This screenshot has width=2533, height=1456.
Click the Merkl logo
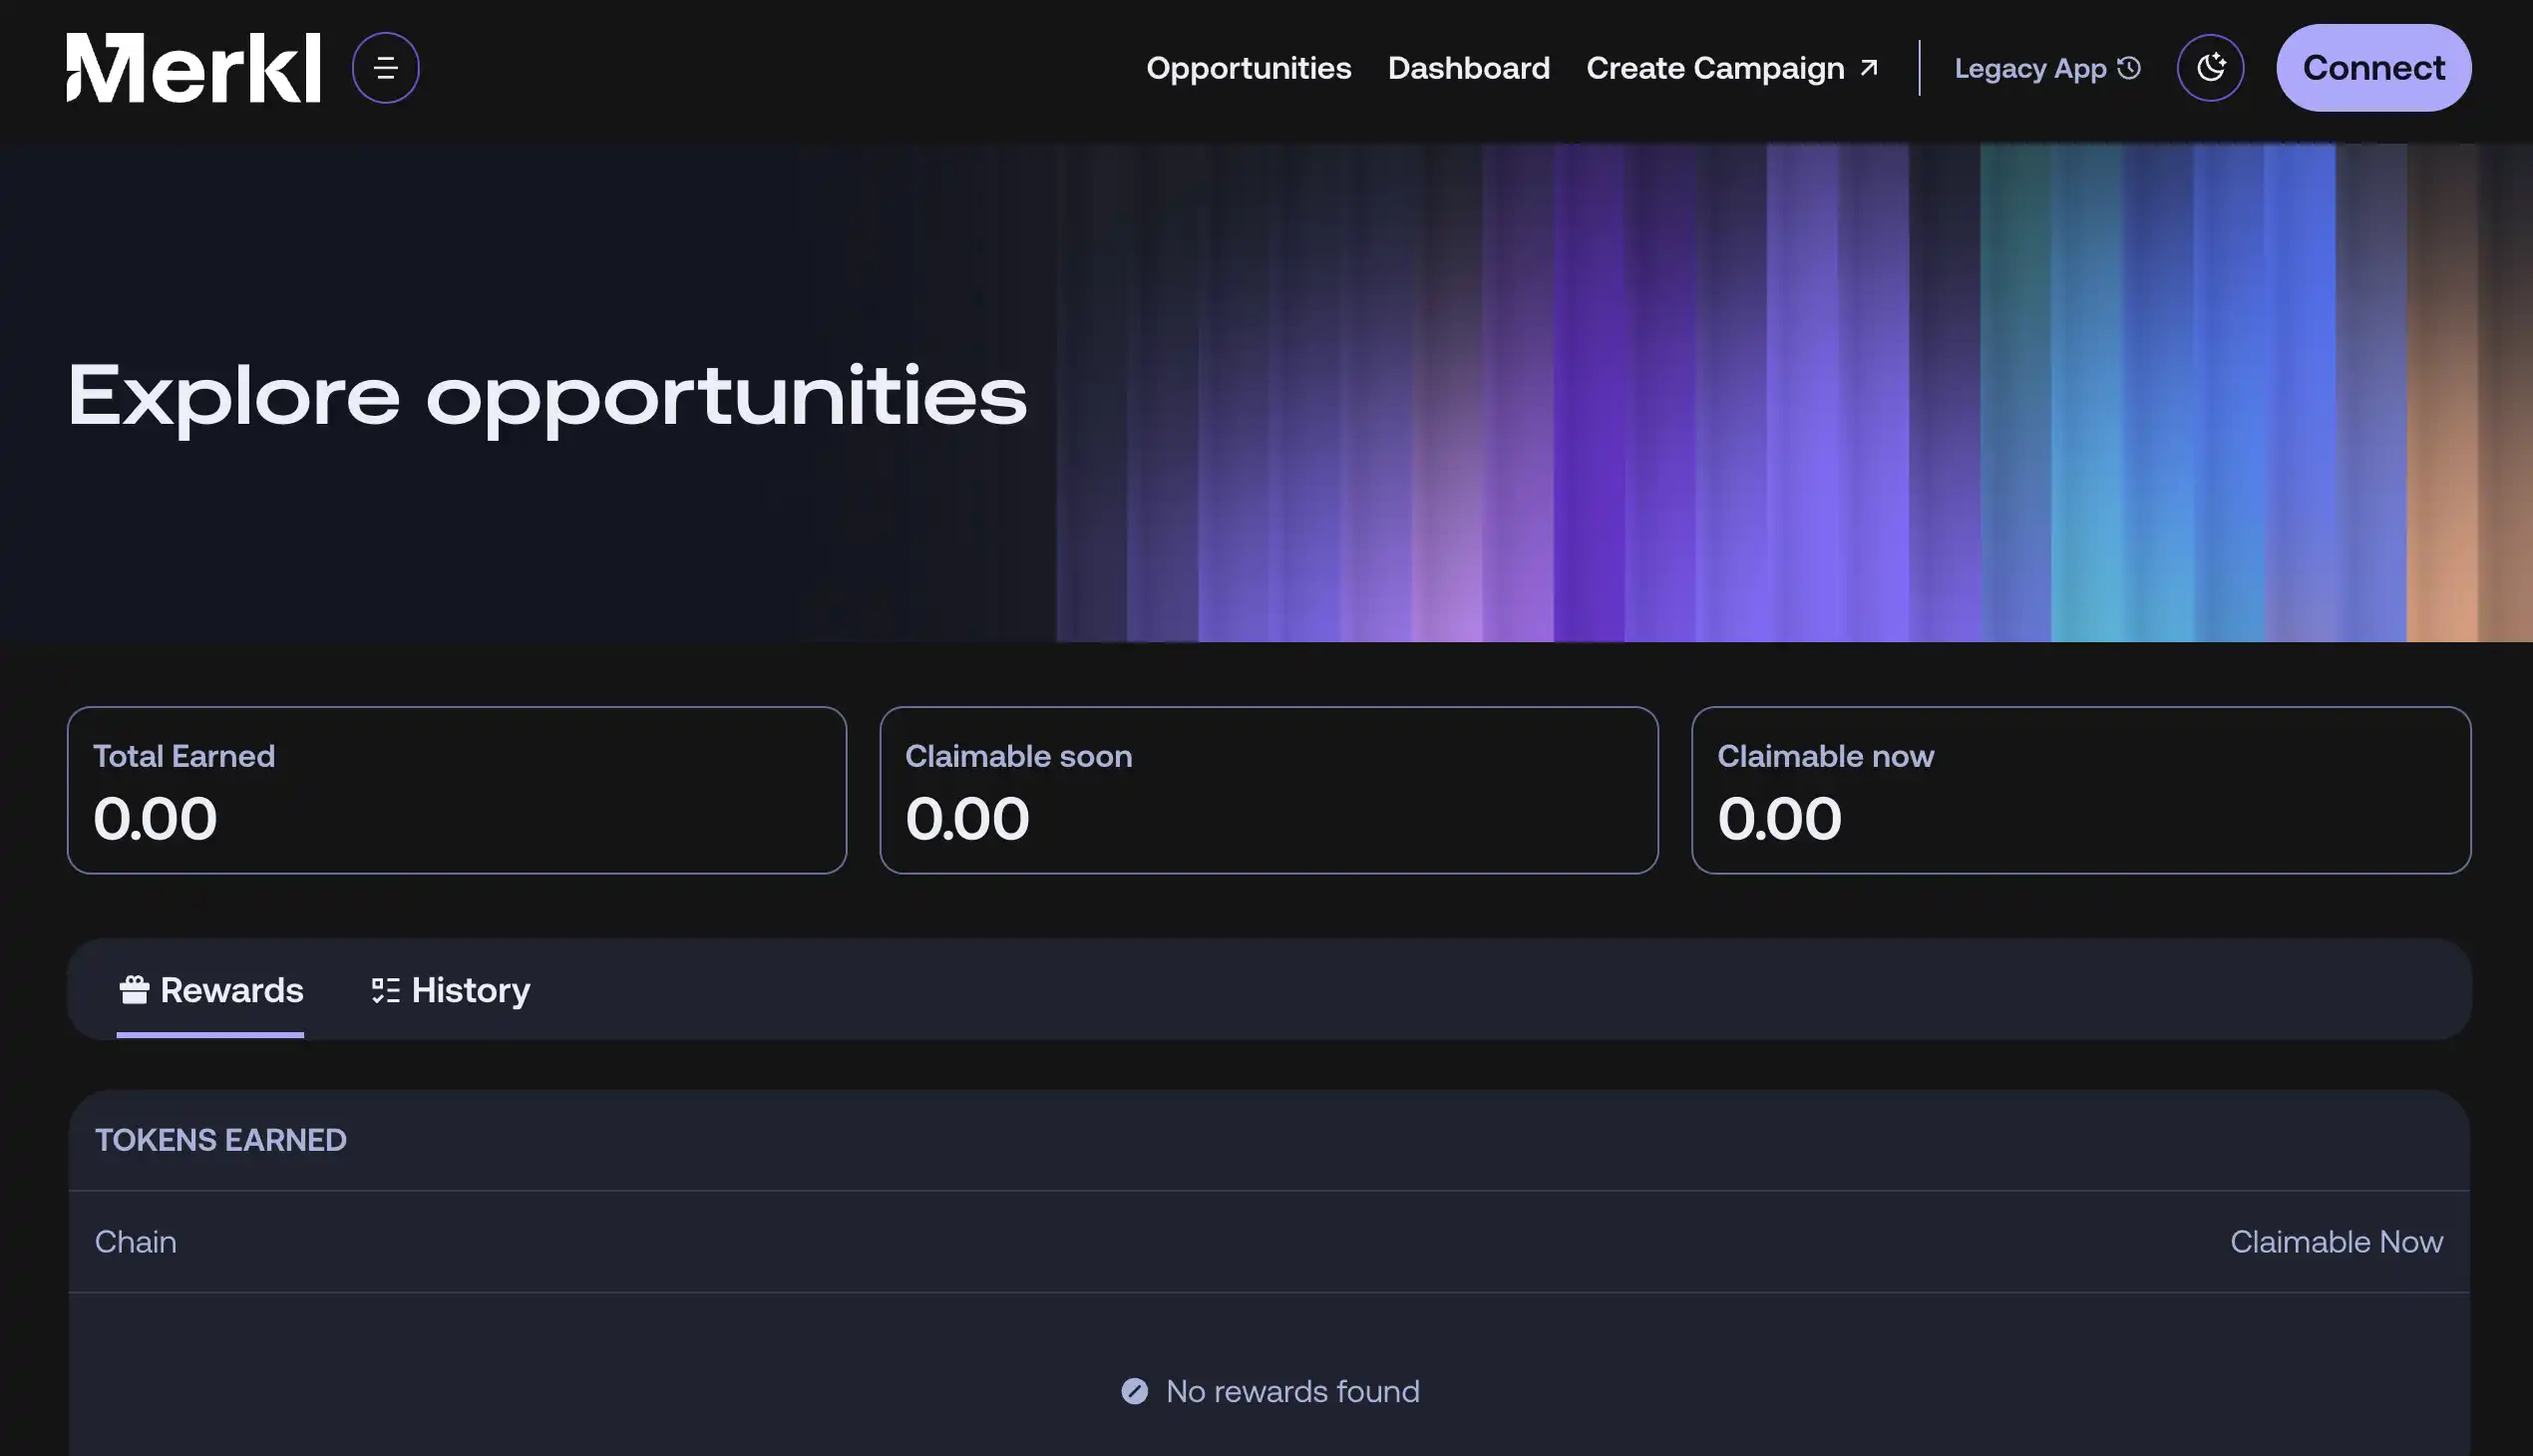[x=193, y=68]
